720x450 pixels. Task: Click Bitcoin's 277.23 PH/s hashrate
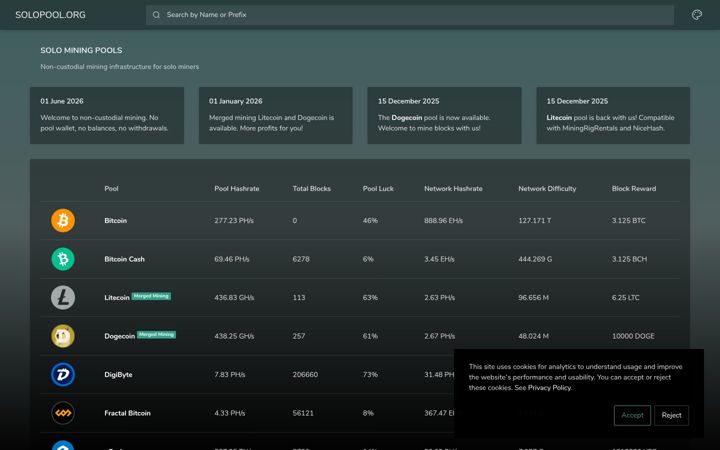[x=234, y=220]
